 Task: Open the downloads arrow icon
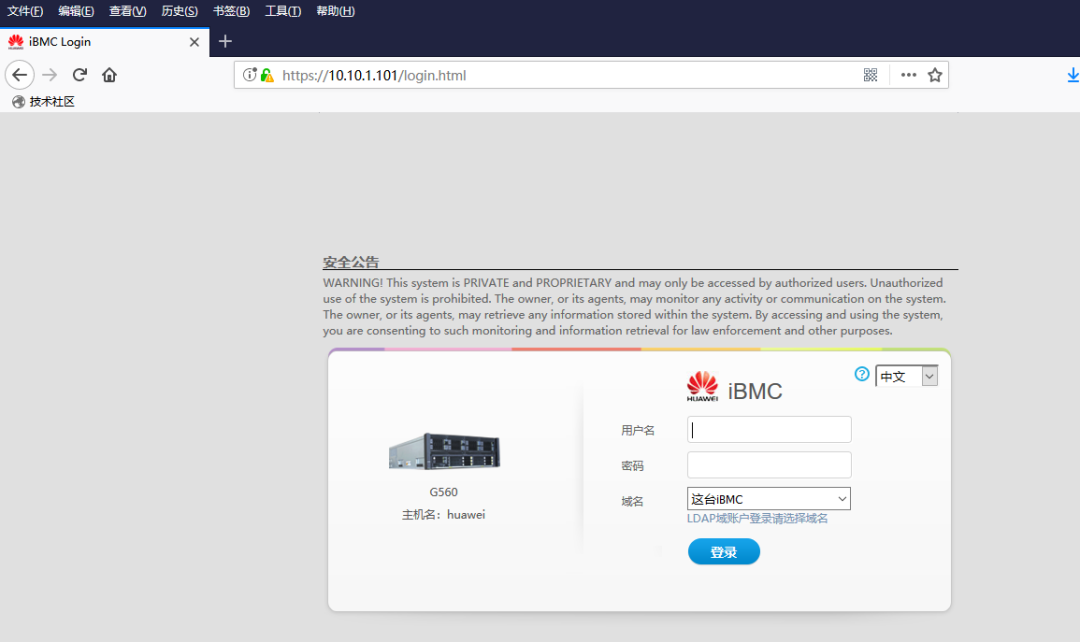[x=1072, y=75]
